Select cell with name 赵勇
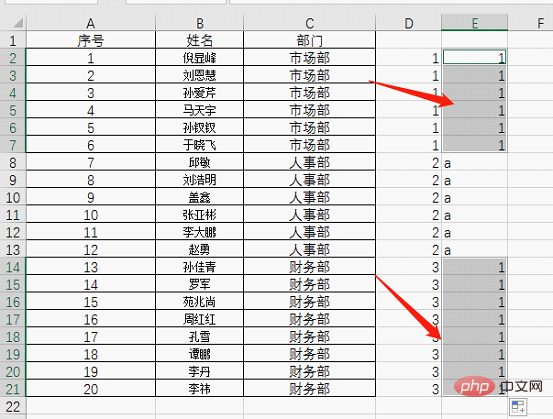 (x=199, y=250)
